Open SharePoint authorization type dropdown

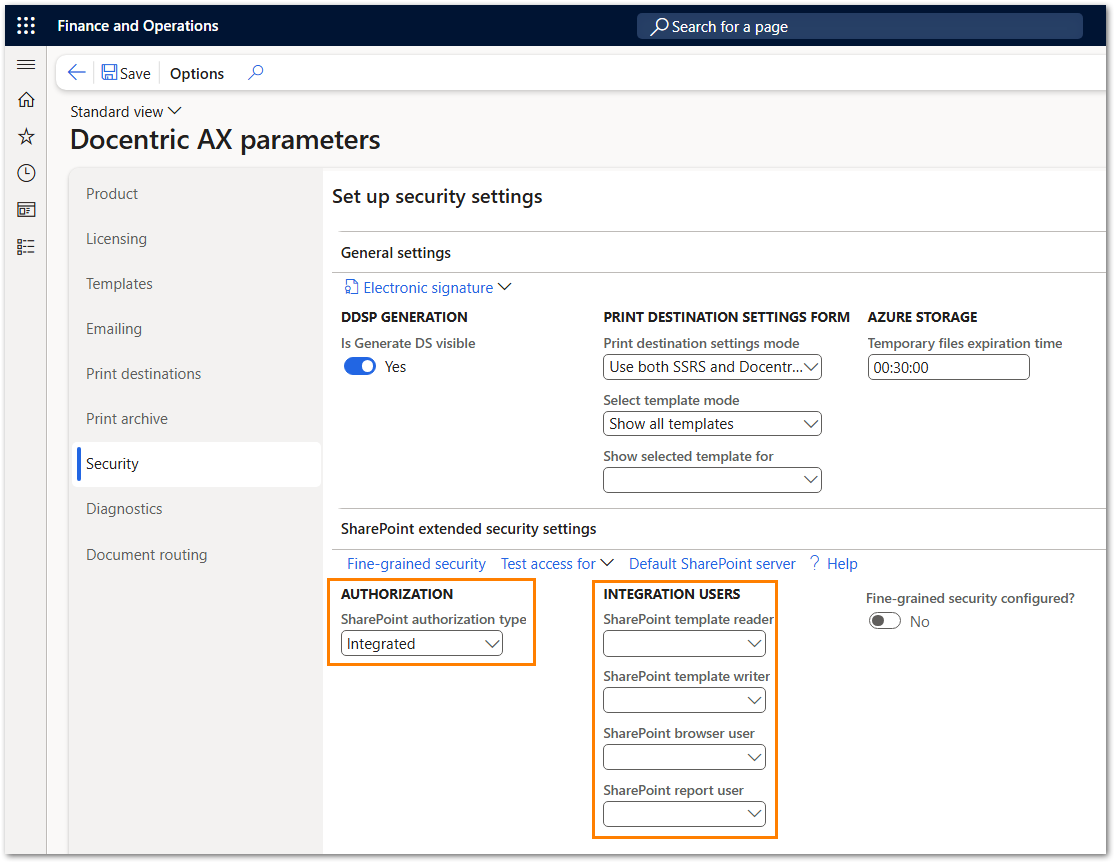pos(422,644)
